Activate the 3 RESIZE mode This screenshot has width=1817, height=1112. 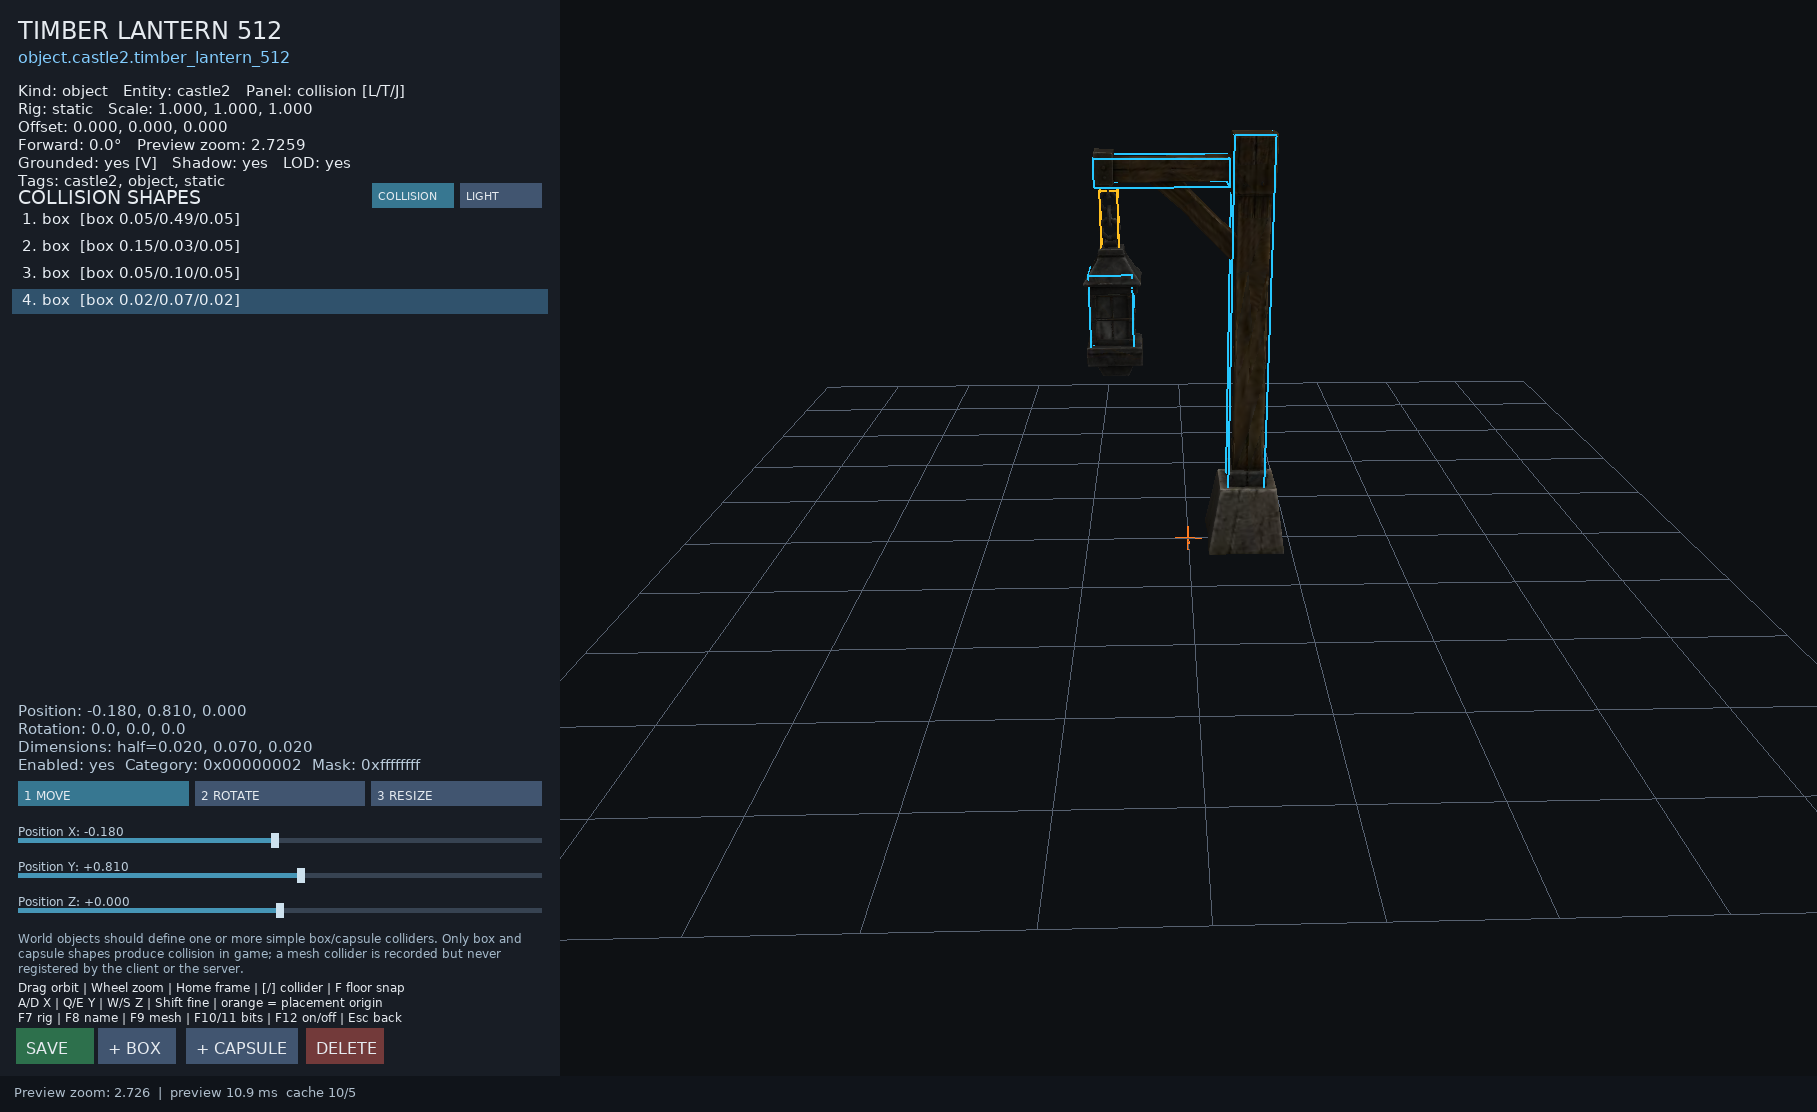pyautogui.click(x=456, y=794)
